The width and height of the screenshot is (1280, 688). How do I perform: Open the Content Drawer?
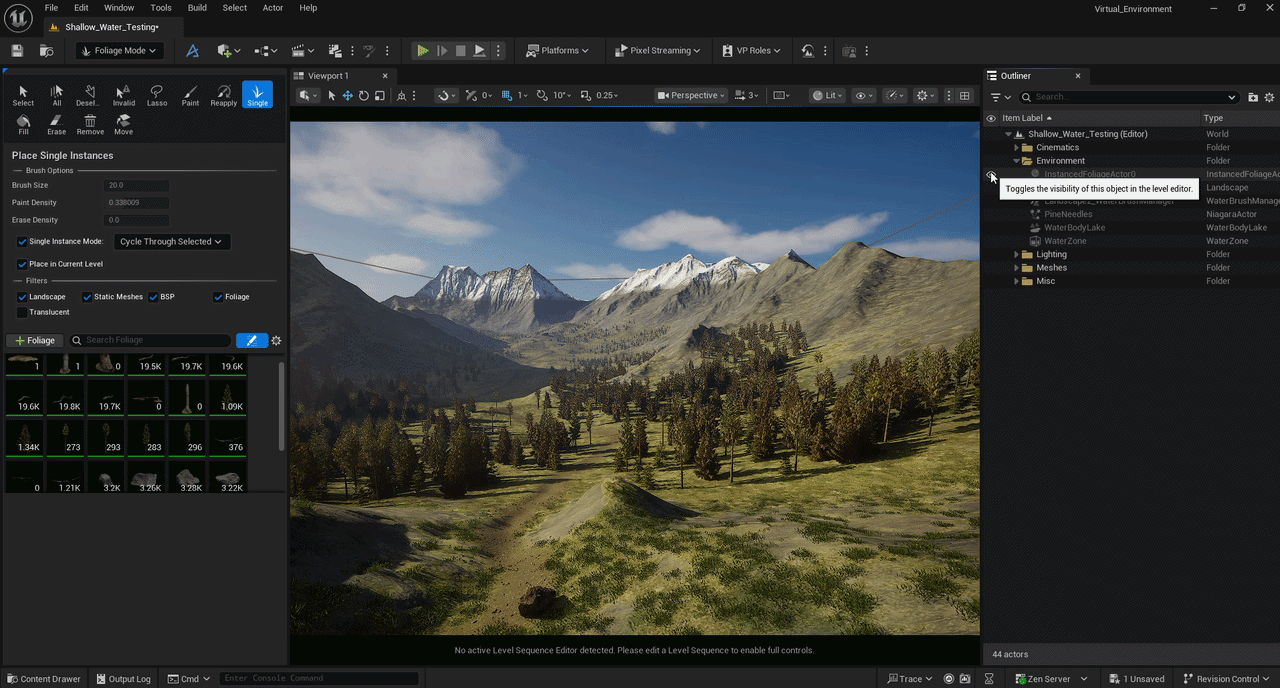(x=43, y=679)
